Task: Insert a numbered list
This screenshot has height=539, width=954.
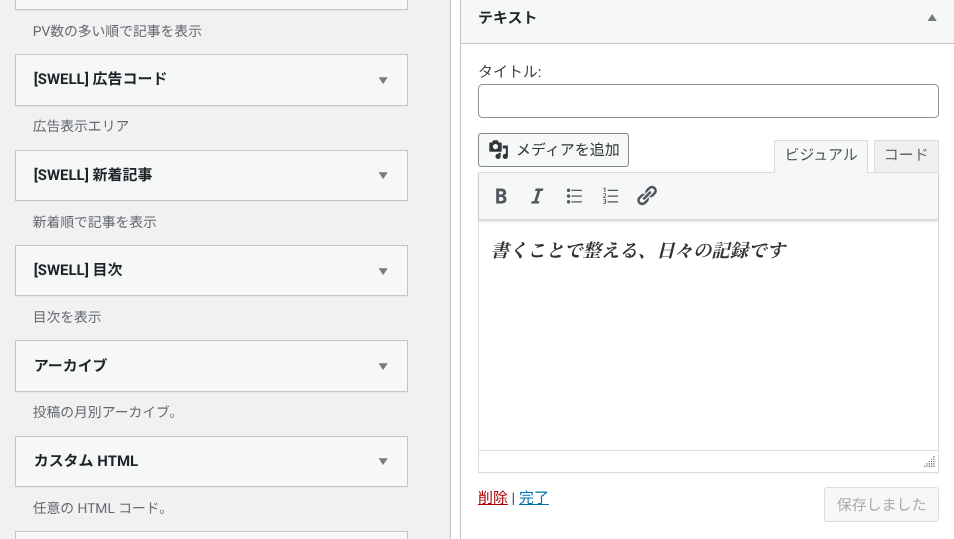Action: [611, 196]
